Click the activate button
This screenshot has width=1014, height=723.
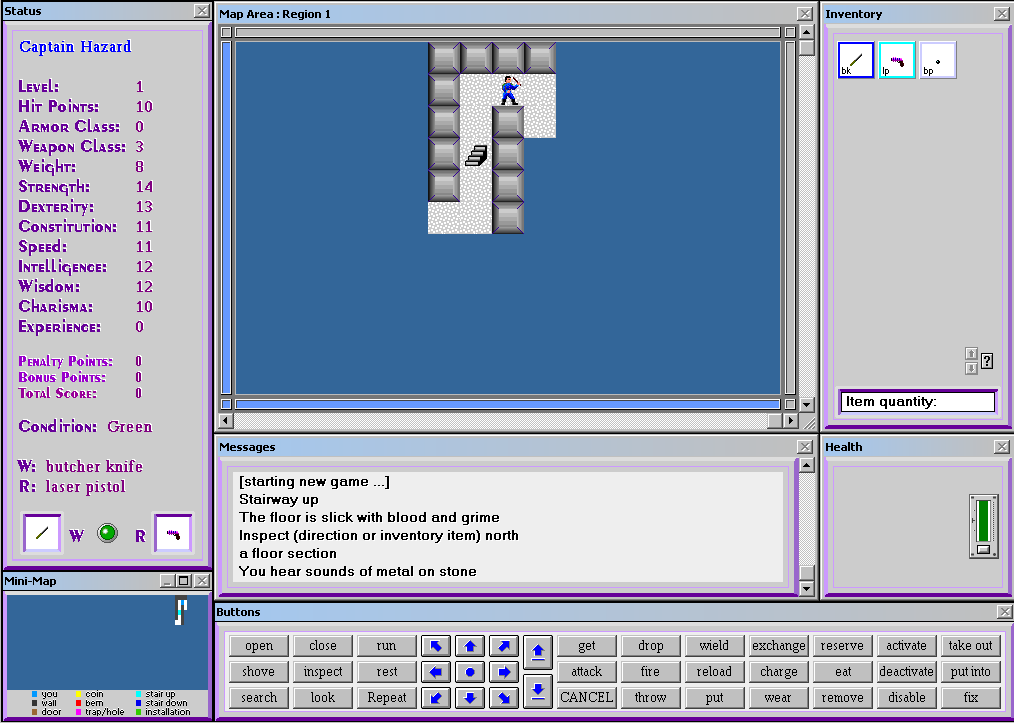pyautogui.click(x=907, y=645)
